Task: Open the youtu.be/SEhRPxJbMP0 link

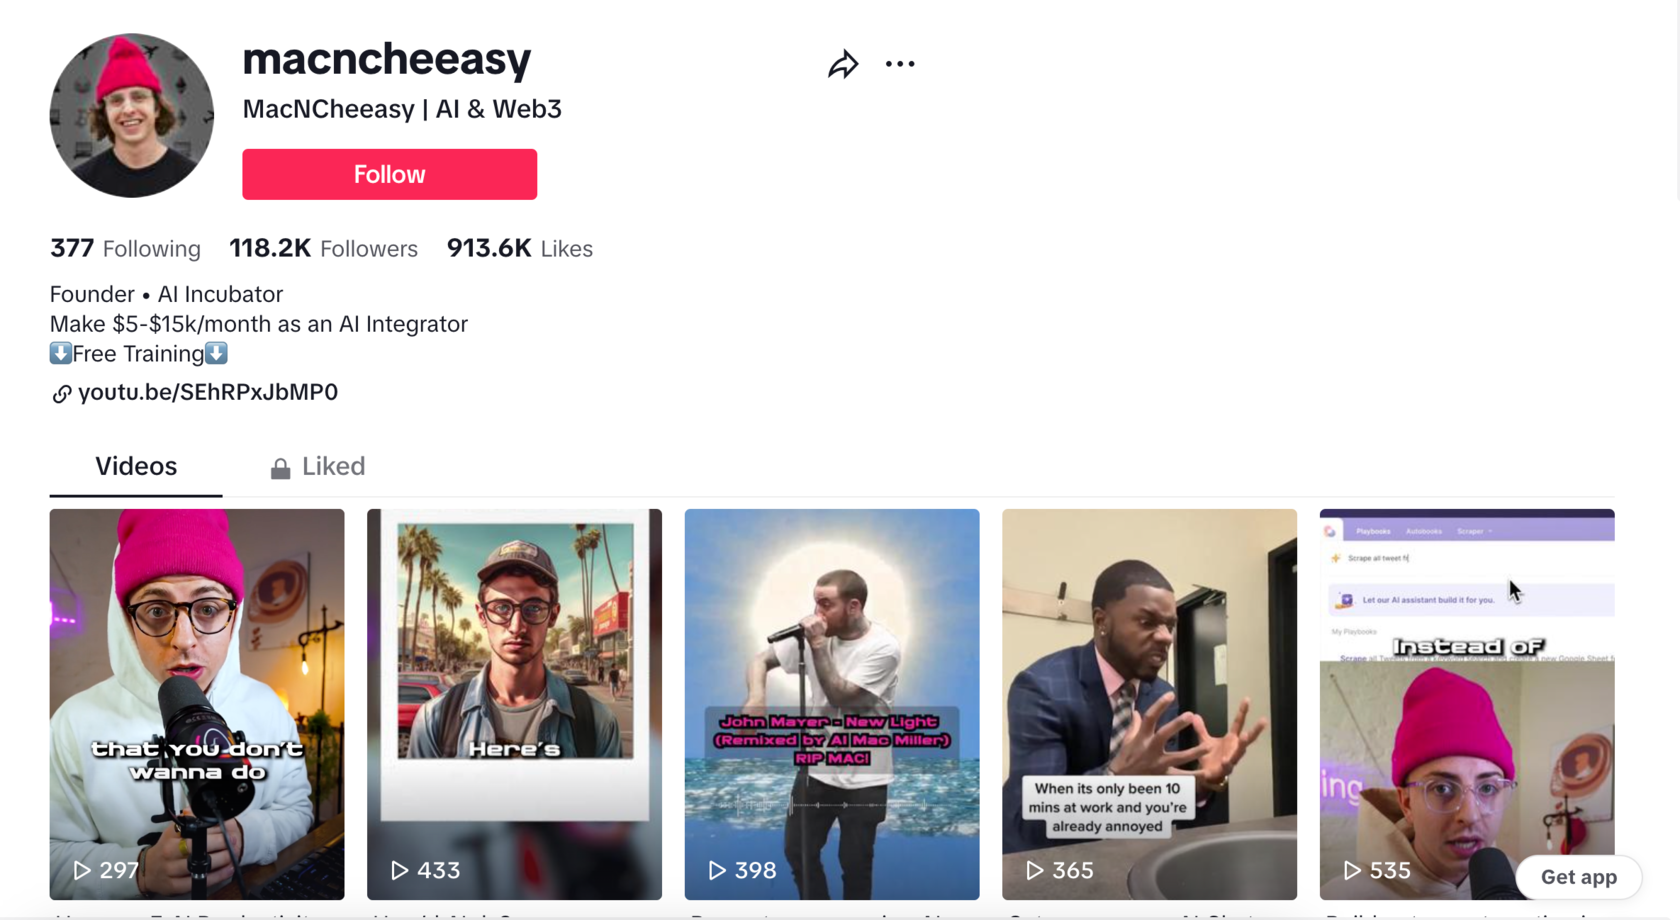Action: pyautogui.click(x=208, y=392)
